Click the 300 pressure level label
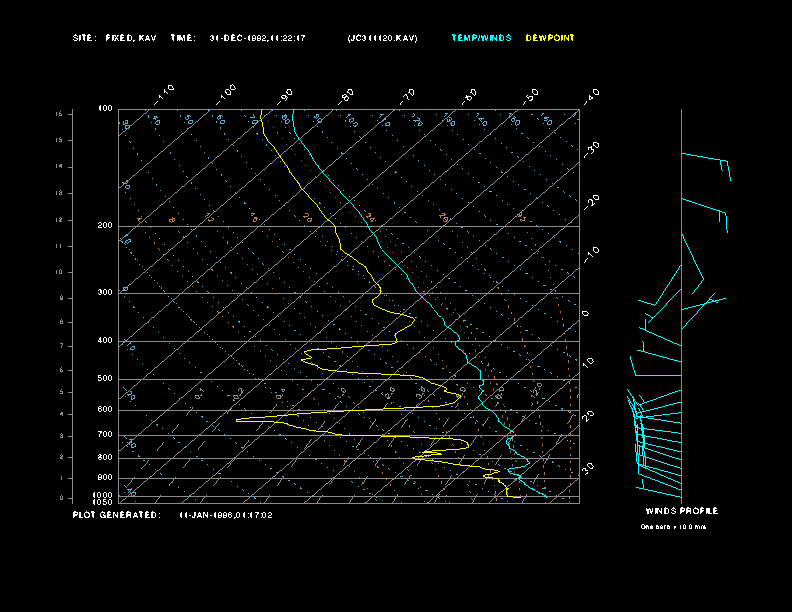Image resolution: width=792 pixels, height=612 pixels. (105, 293)
